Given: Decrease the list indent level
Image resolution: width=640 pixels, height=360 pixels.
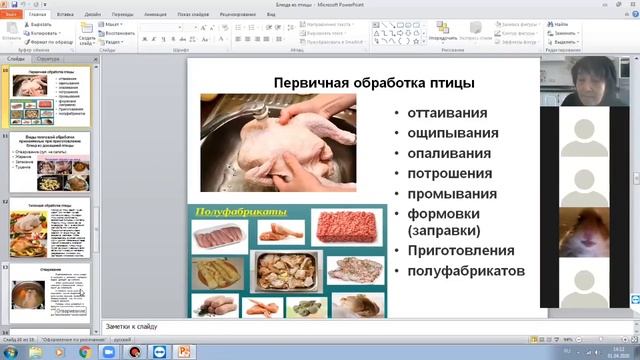Looking at the screenshot, I should pos(269,27).
